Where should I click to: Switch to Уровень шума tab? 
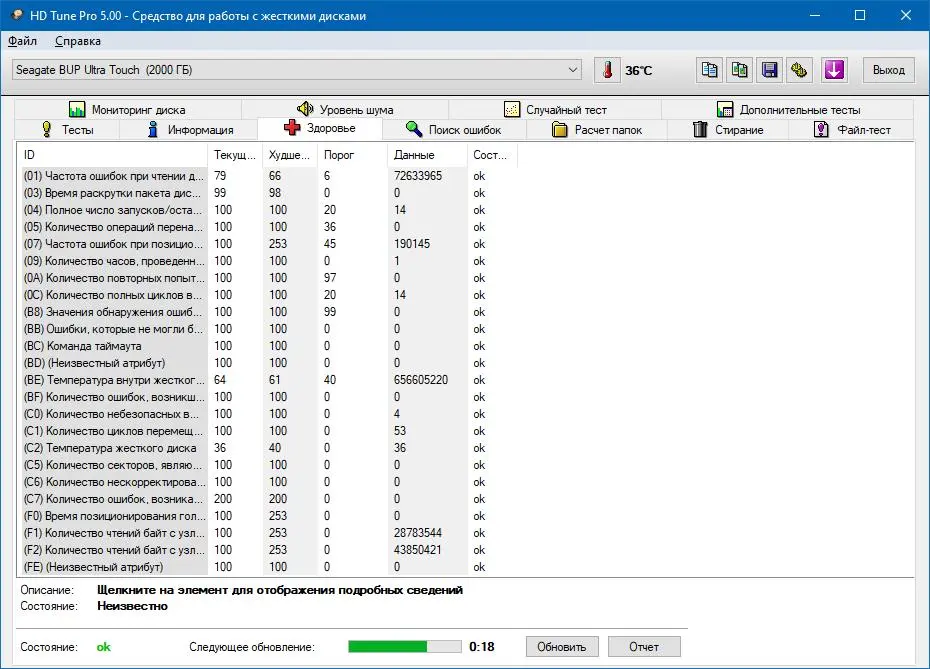coord(345,110)
